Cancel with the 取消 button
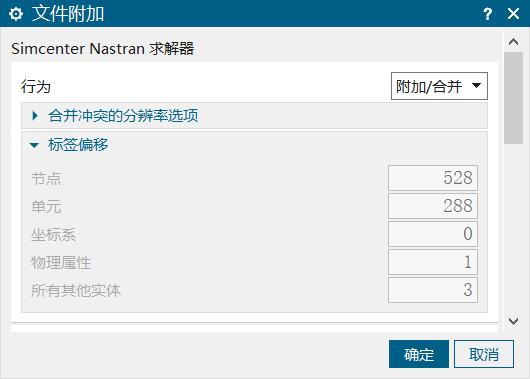The height and width of the screenshot is (379, 530). (484, 354)
